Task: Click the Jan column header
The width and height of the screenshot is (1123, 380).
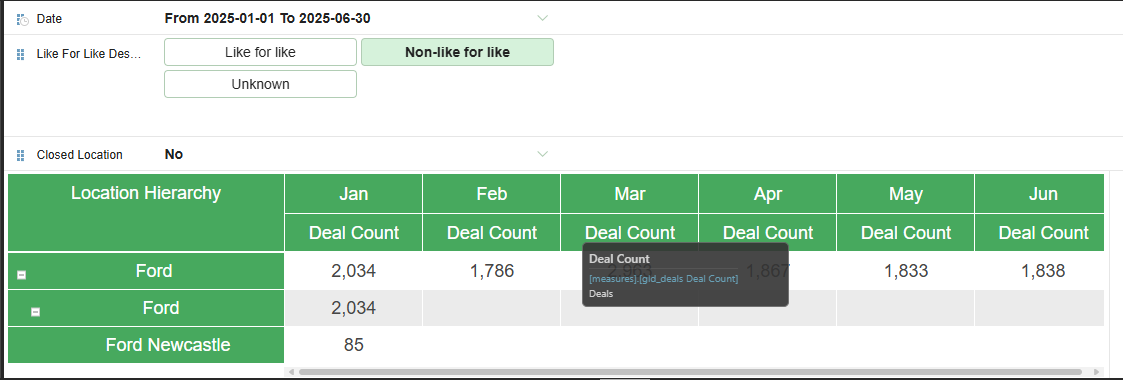Action: [x=353, y=194]
